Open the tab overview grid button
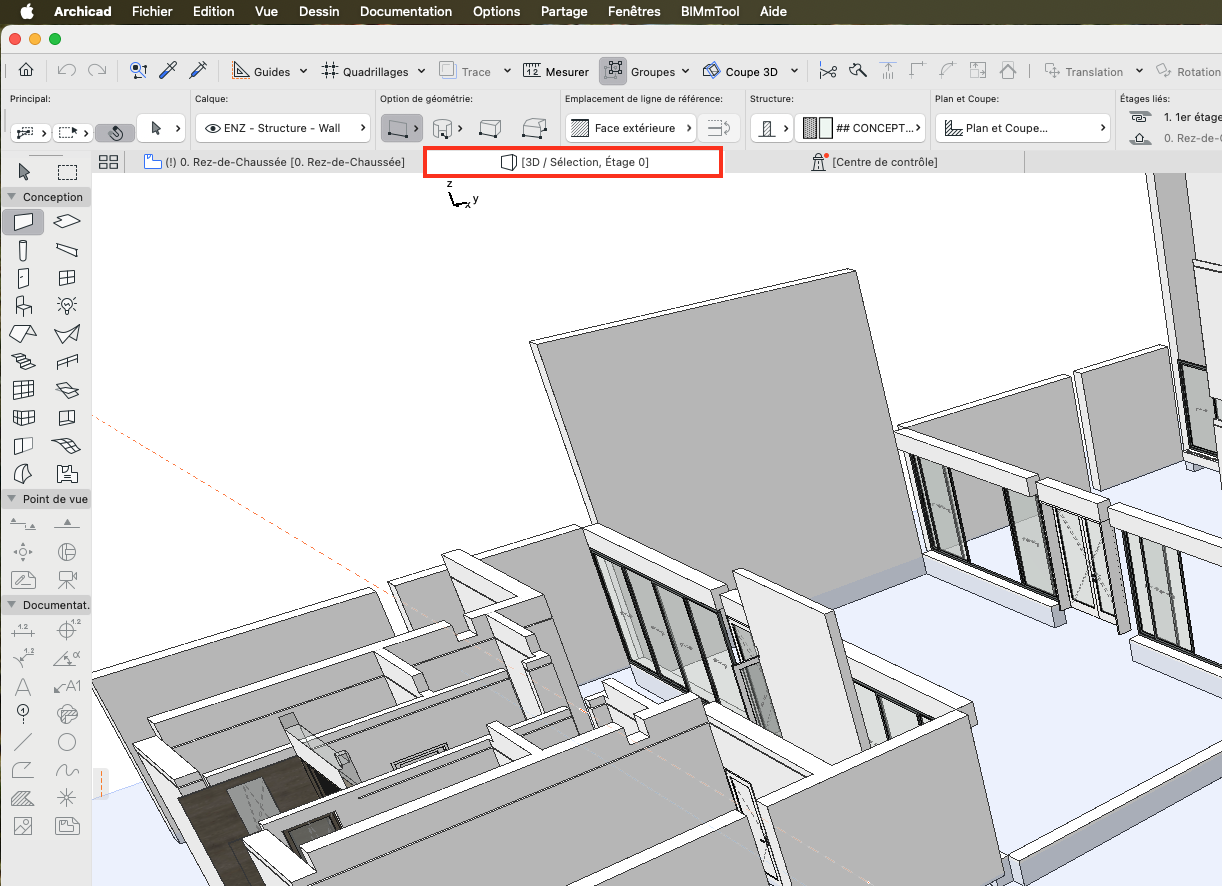This screenshot has width=1222, height=886. [108, 162]
